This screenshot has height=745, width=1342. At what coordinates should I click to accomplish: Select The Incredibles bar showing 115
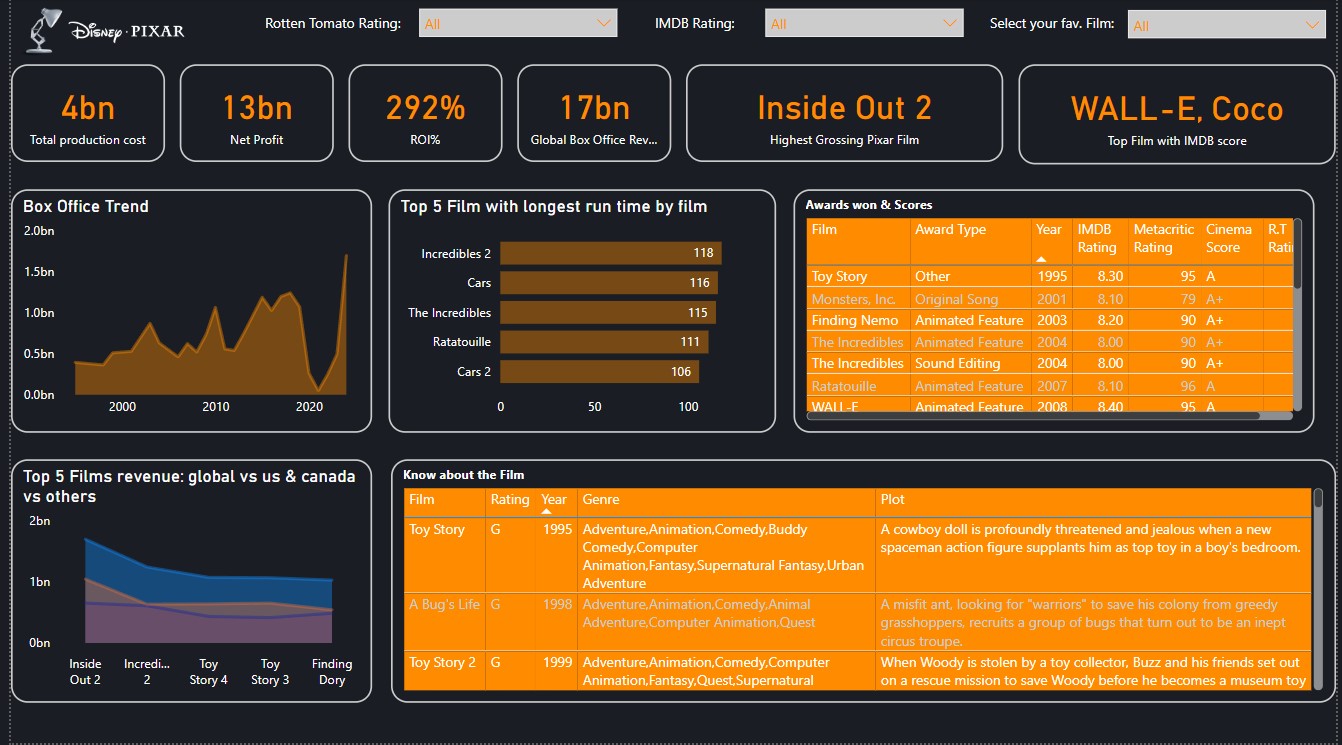pyautogui.click(x=608, y=313)
